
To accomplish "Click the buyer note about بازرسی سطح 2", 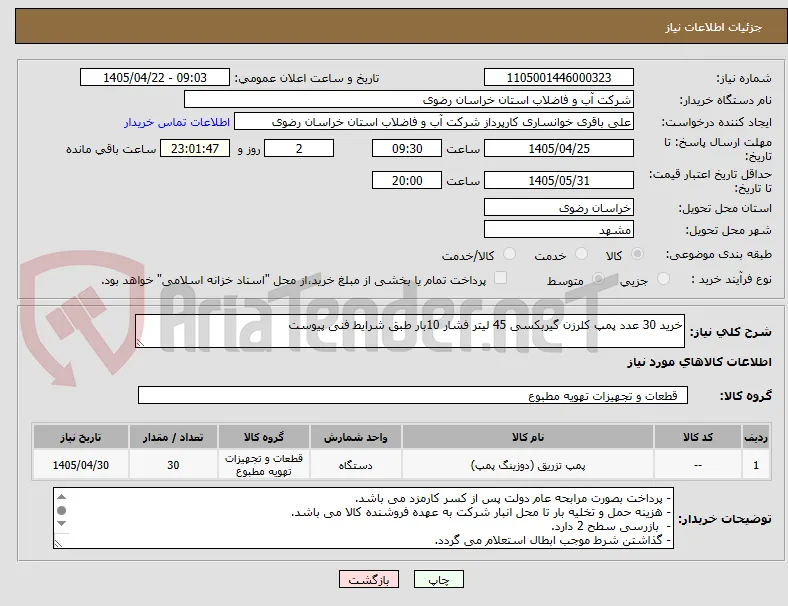I will click(x=612, y=527).
